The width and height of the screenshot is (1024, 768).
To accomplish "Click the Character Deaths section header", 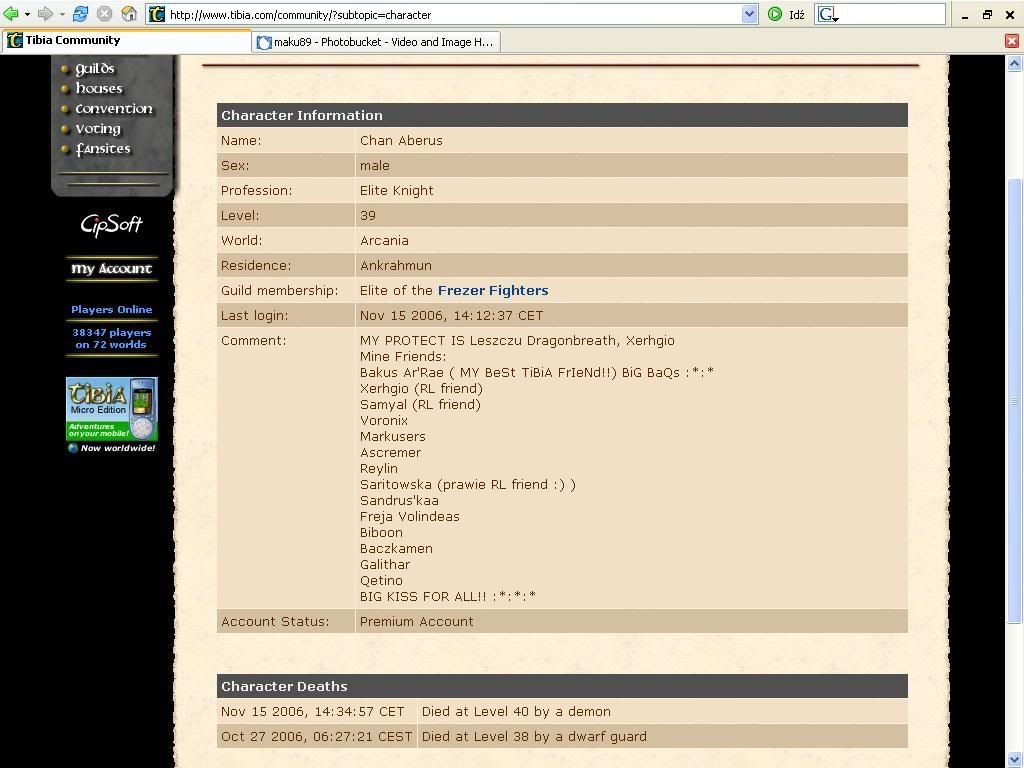I will (562, 686).
